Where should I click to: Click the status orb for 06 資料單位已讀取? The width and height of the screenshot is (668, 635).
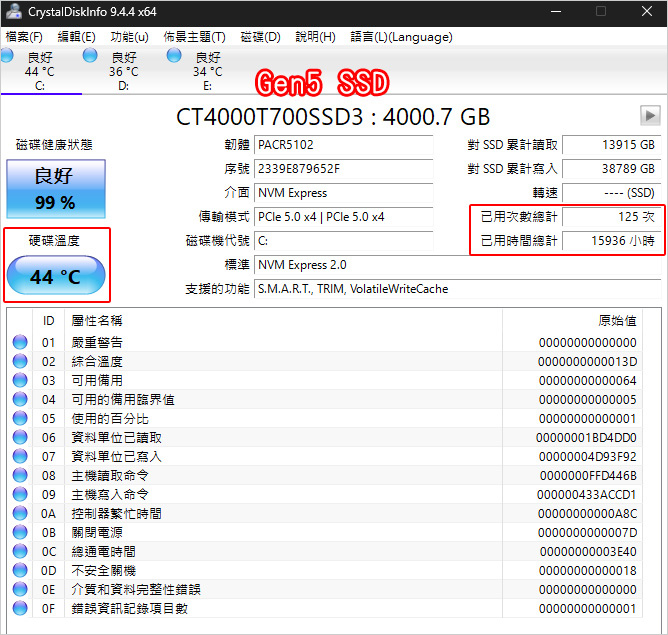(20, 437)
